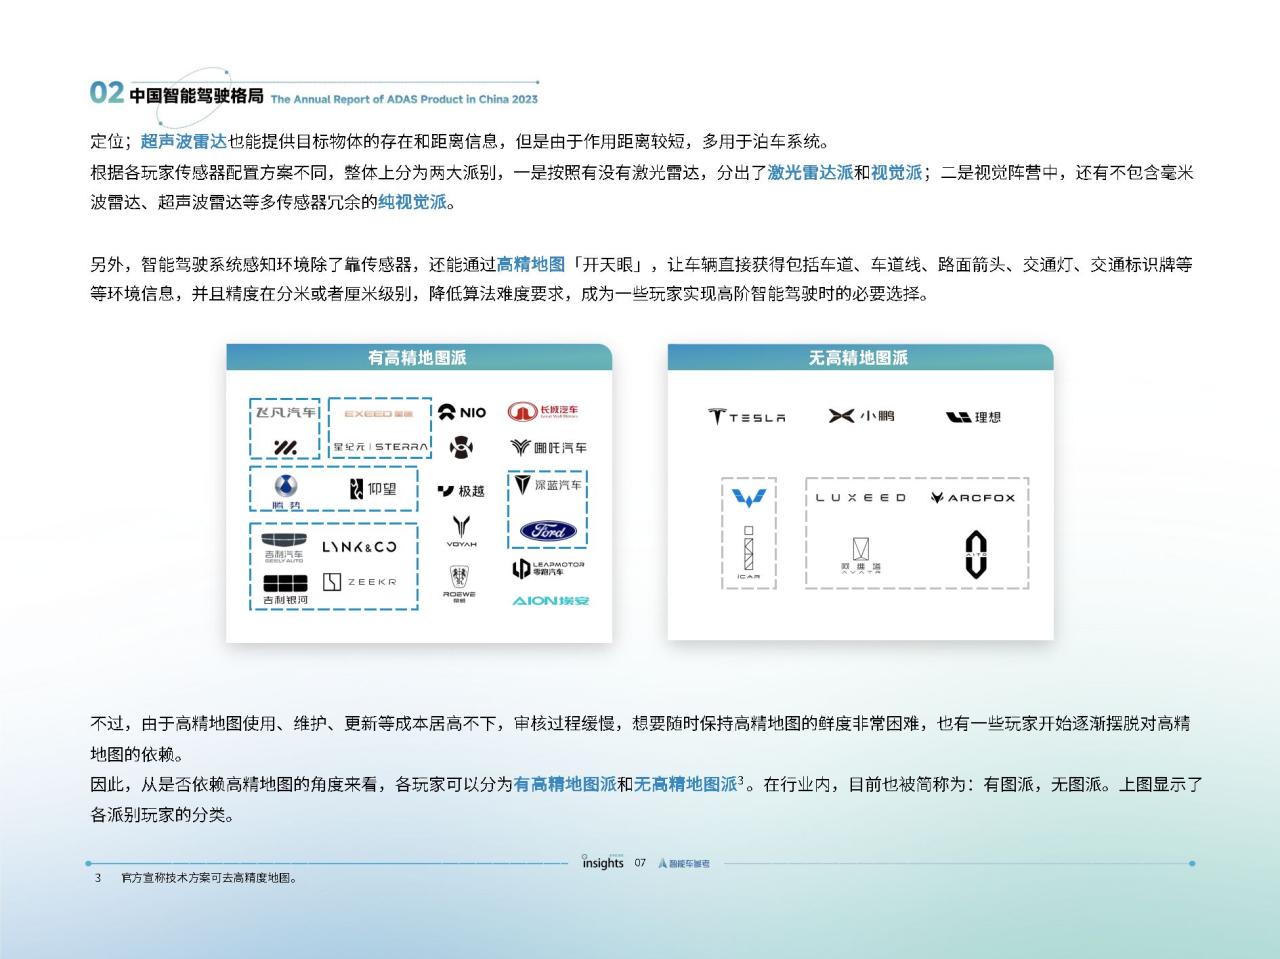Click the ARCFOX logo

(x=973, y=497)
